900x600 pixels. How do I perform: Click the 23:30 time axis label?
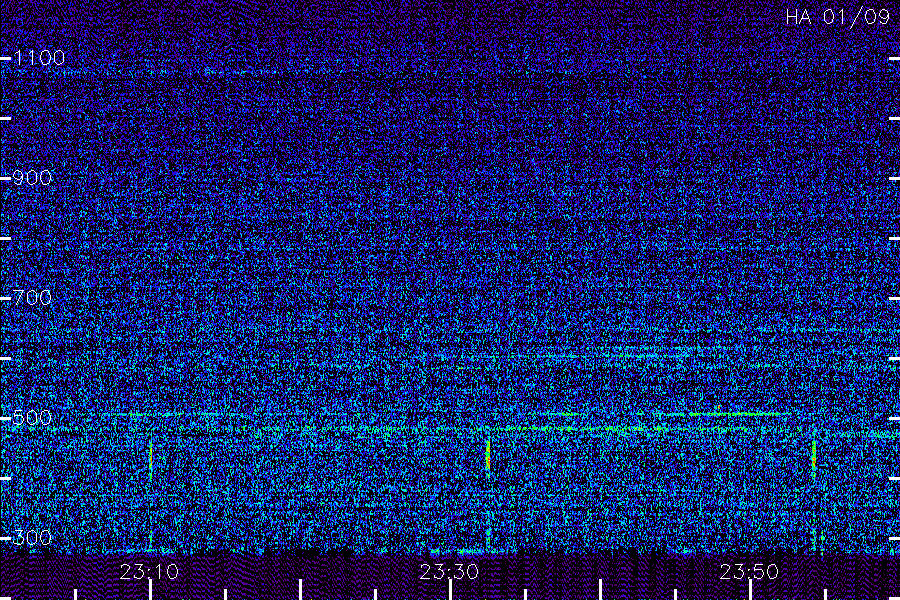click(449, 572)
